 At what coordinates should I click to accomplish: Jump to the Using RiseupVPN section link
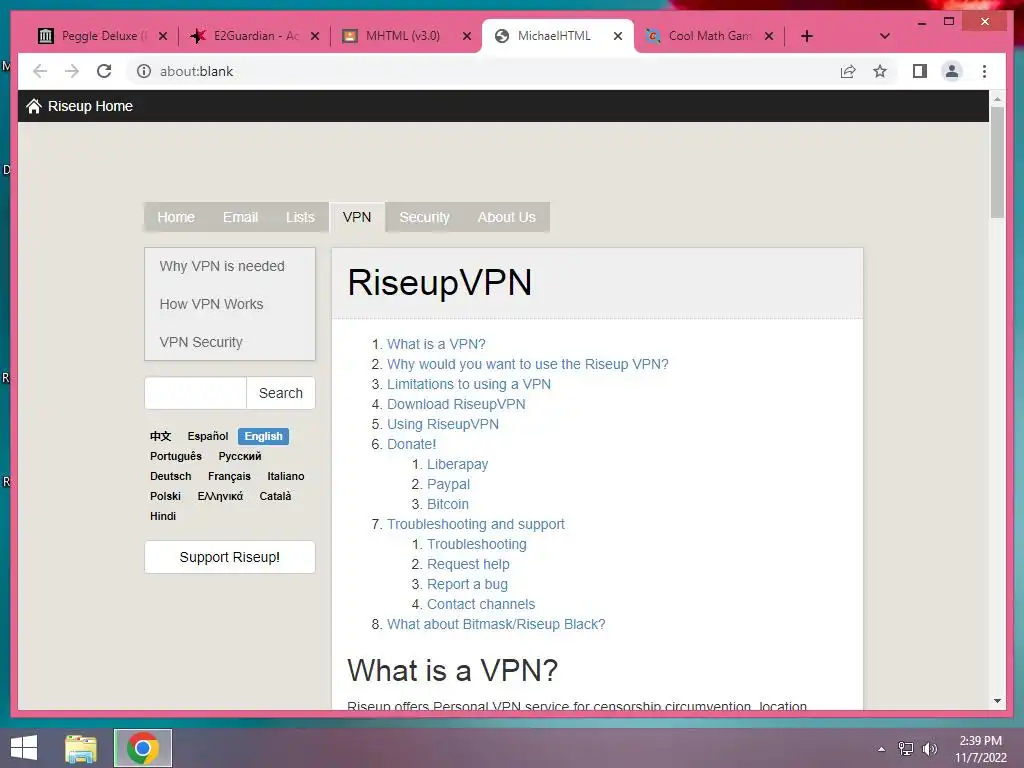443,424
